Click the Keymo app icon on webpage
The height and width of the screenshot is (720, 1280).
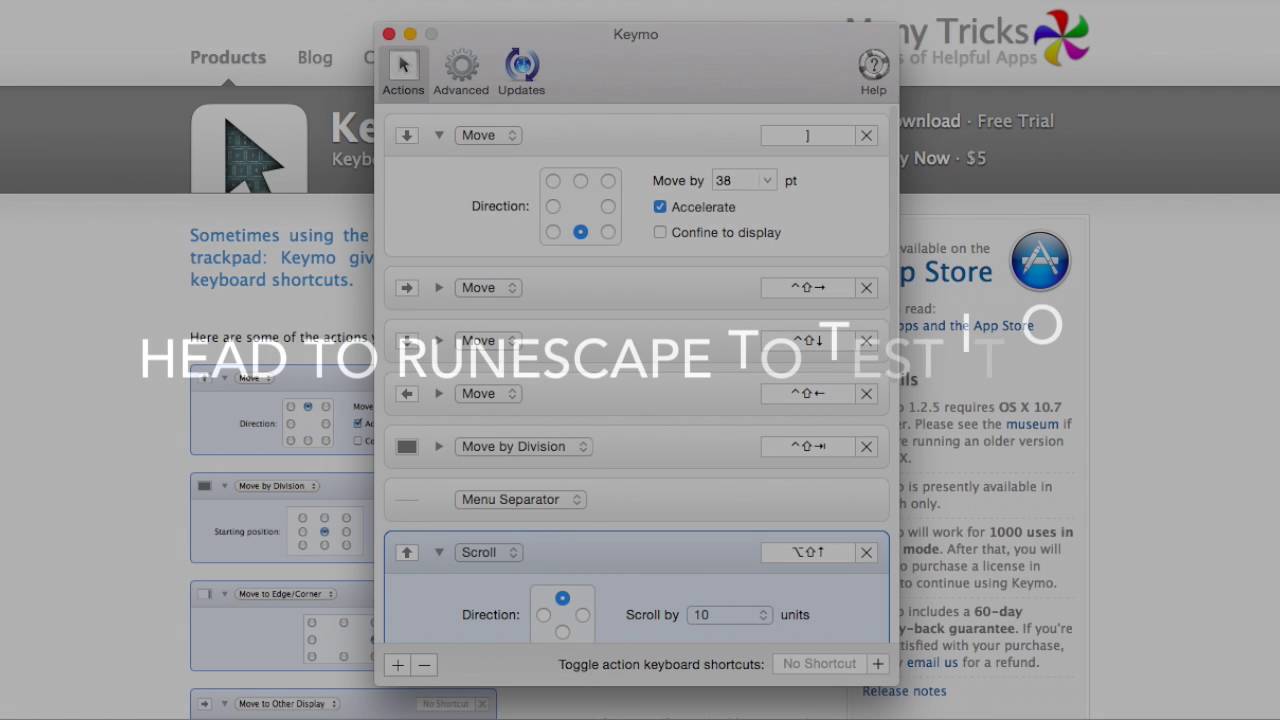[249, 149]
